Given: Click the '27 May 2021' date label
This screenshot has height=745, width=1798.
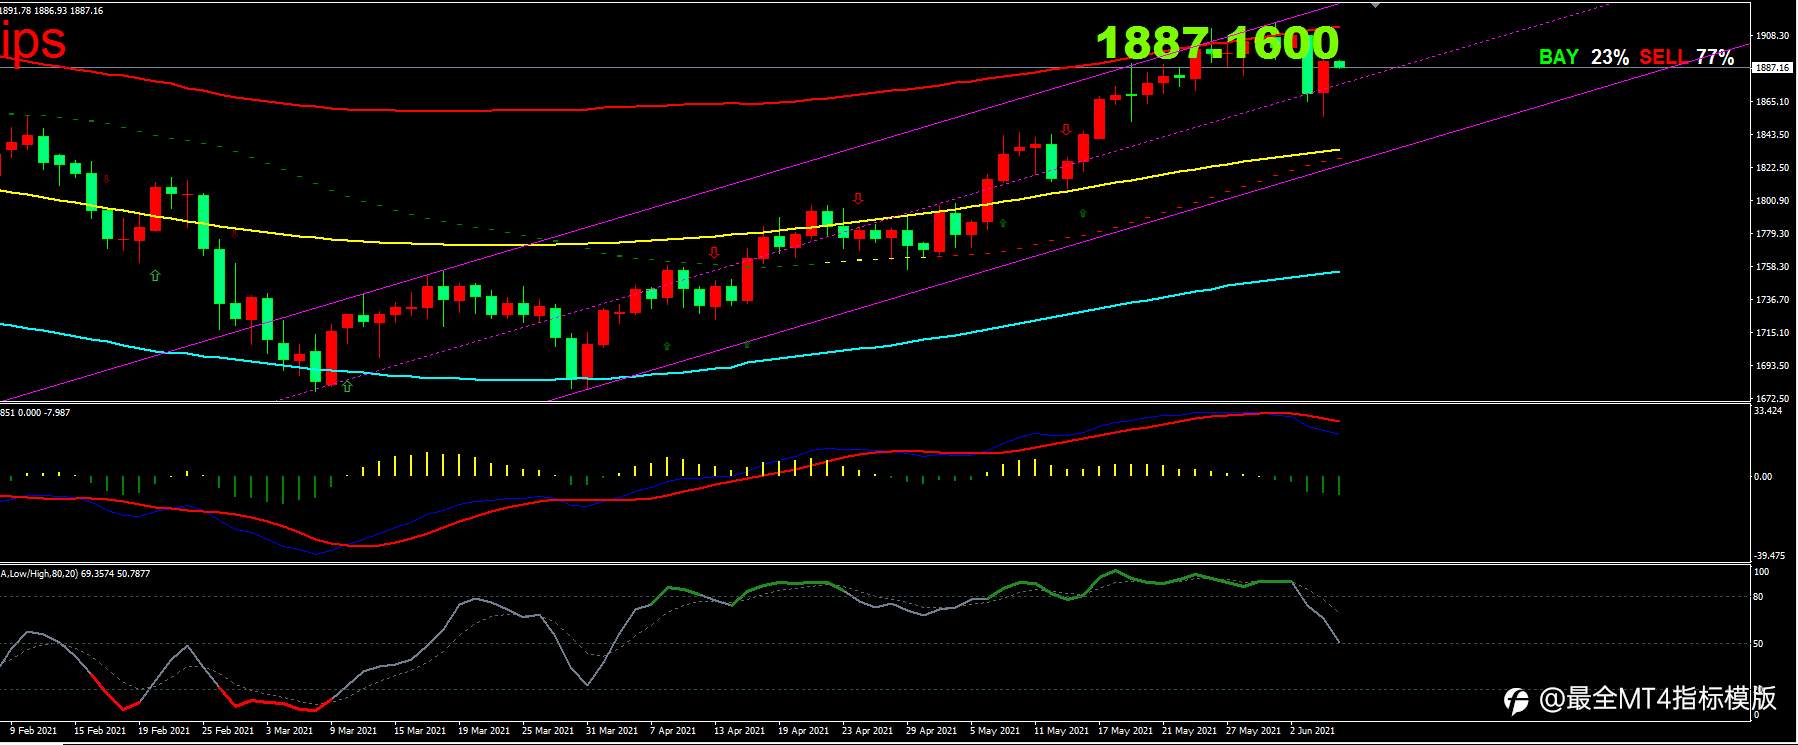Looking at the screenshot, I should point(1253,731).
